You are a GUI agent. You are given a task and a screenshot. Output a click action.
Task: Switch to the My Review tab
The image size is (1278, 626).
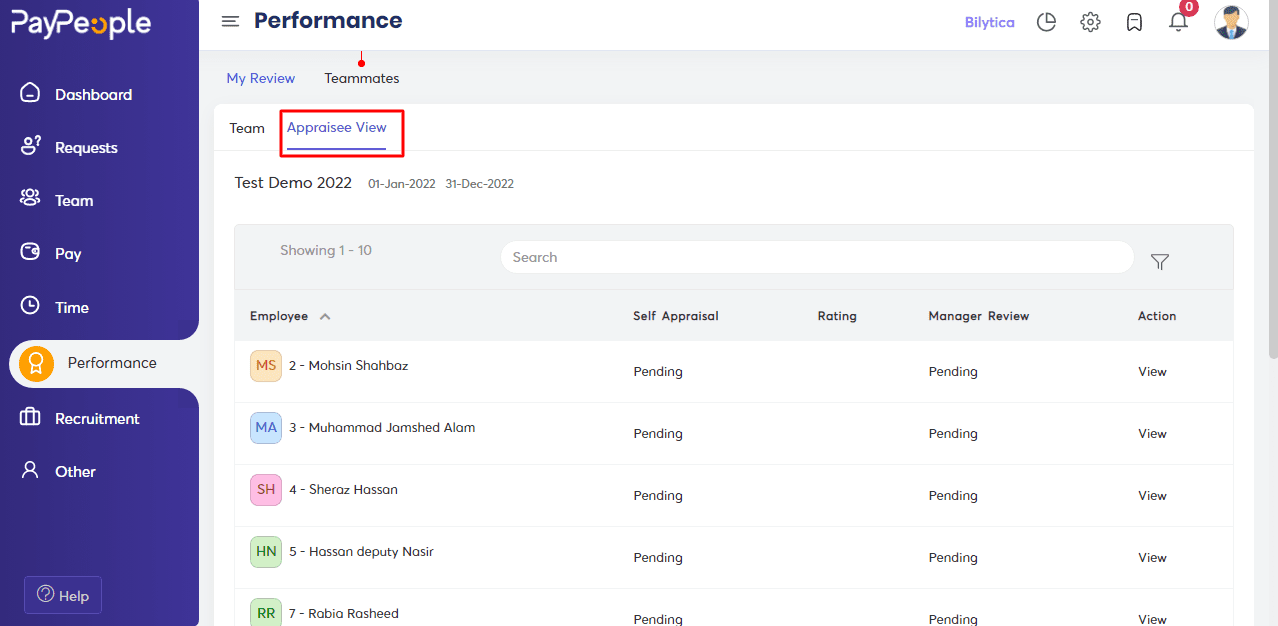261,78
